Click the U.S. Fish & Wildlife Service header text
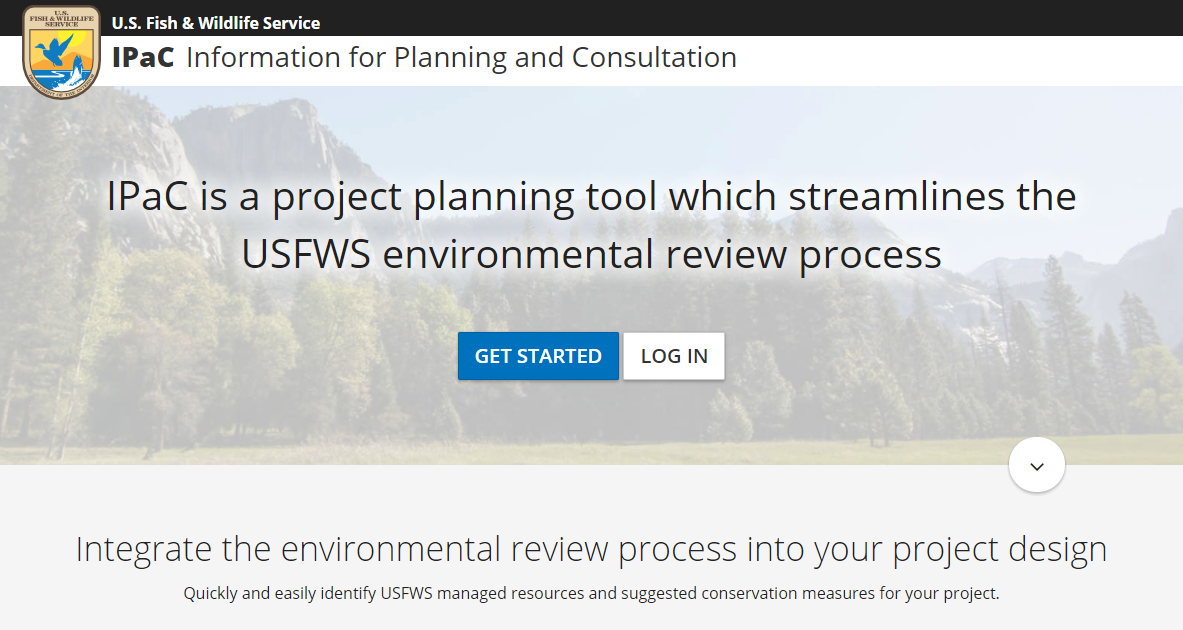The image size is (1183, 630). pyautogui.click(x=214, y=22)
